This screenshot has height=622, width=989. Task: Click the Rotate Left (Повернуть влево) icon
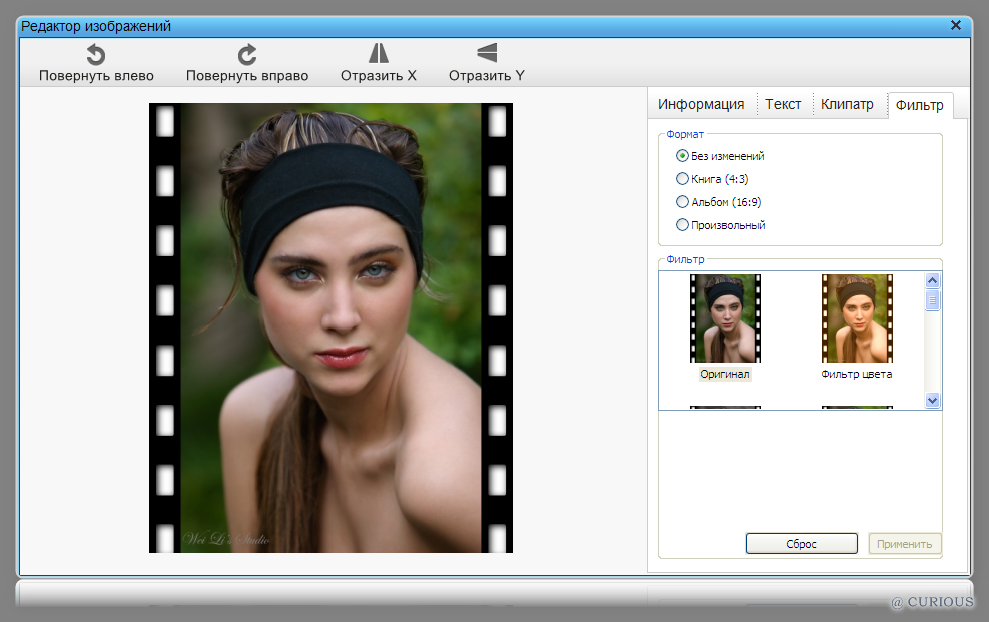coord(96,55)
